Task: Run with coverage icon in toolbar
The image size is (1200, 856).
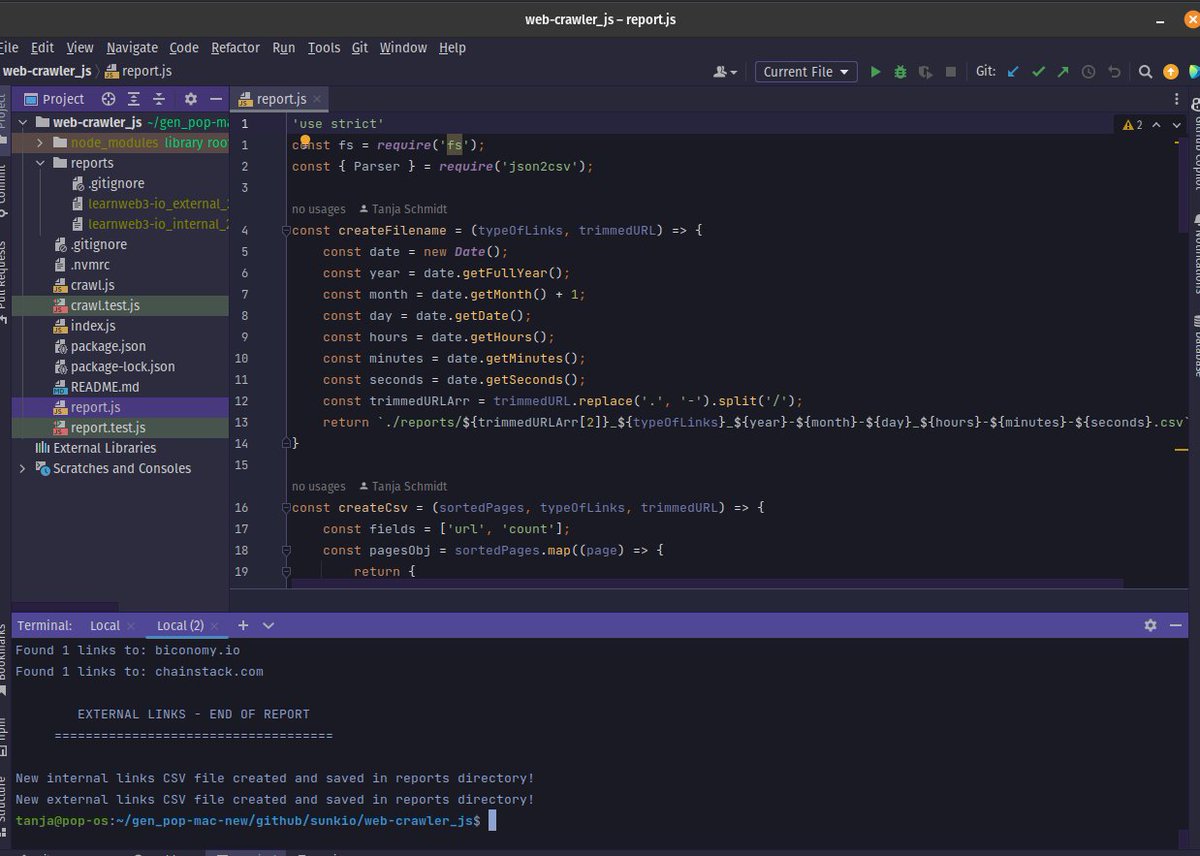Action: coord(926,72)
